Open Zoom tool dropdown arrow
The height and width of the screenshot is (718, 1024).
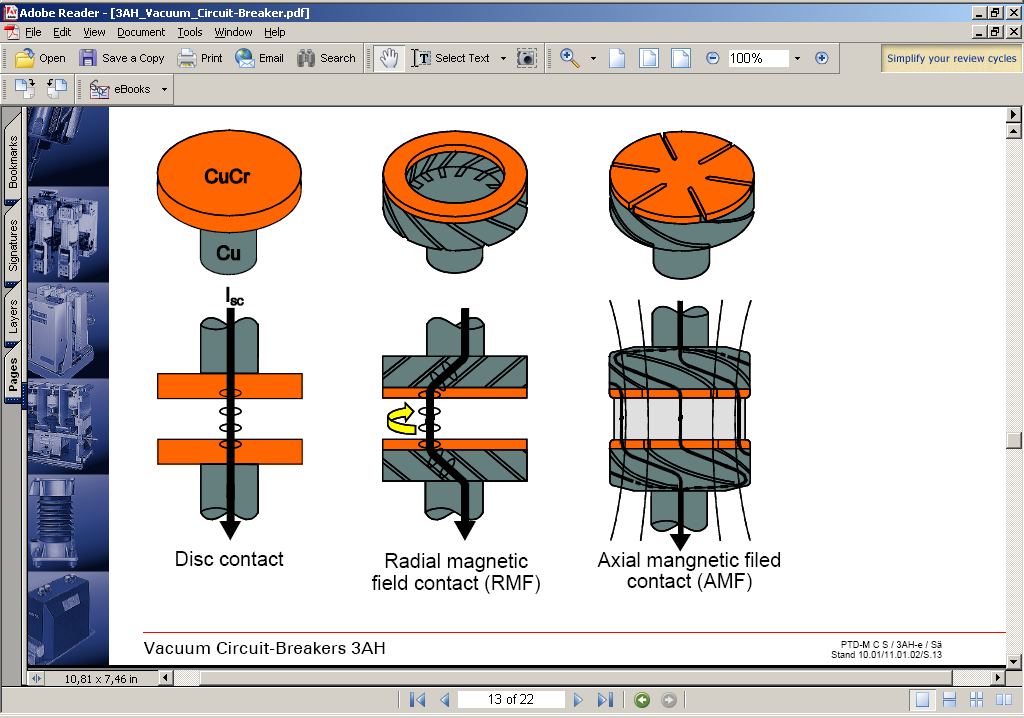click(x=593, y=58)
